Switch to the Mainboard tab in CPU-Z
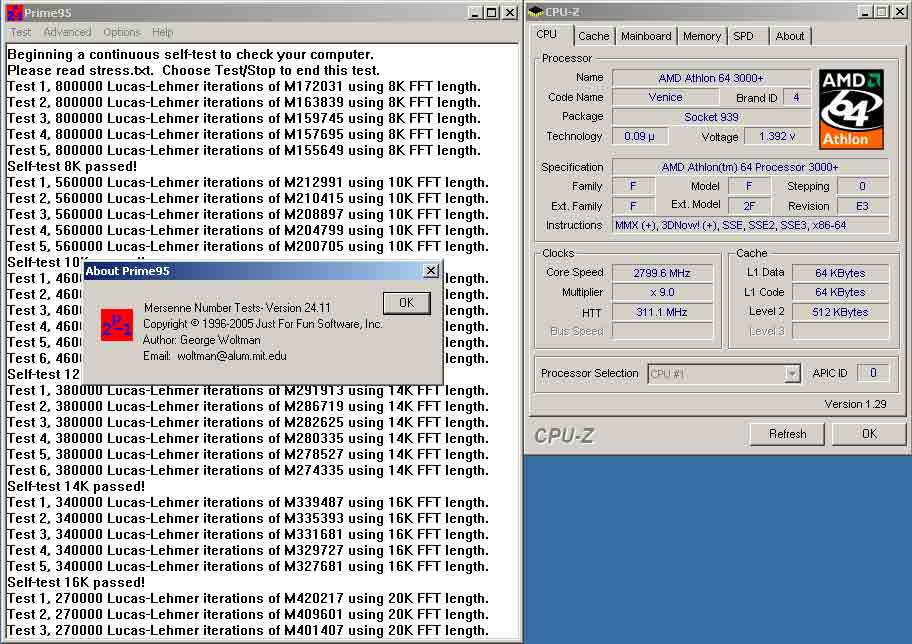 pos(646,36)
